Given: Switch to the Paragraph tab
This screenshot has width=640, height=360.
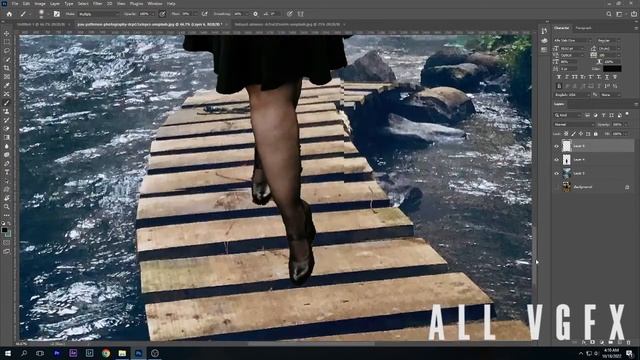Looking at the screenshot, I should pyautogui.click(x=583, y=28).
